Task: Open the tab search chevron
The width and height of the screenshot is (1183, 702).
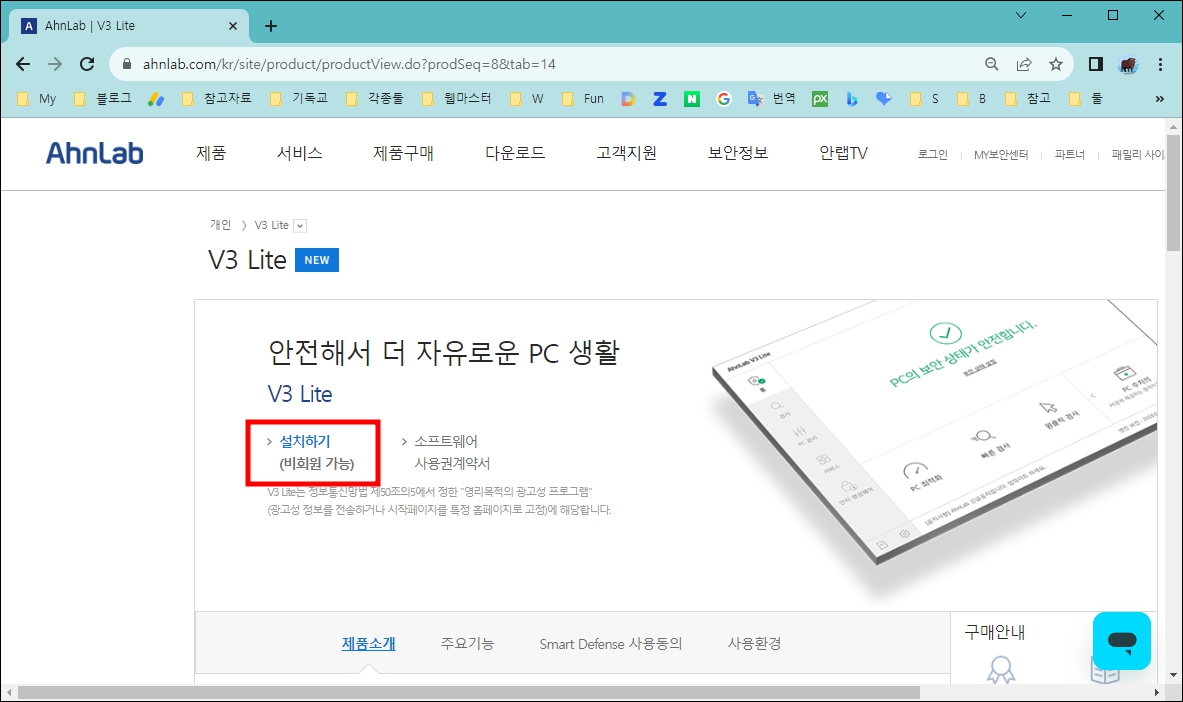Action: point(1021,15)
